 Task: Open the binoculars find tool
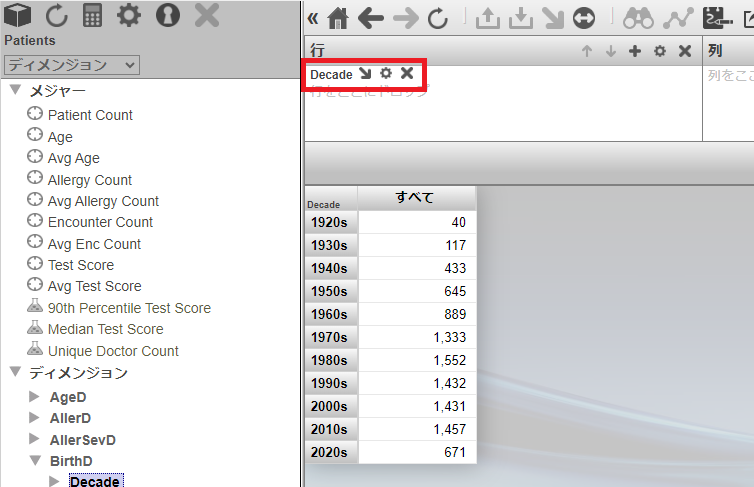pos(638,17)
